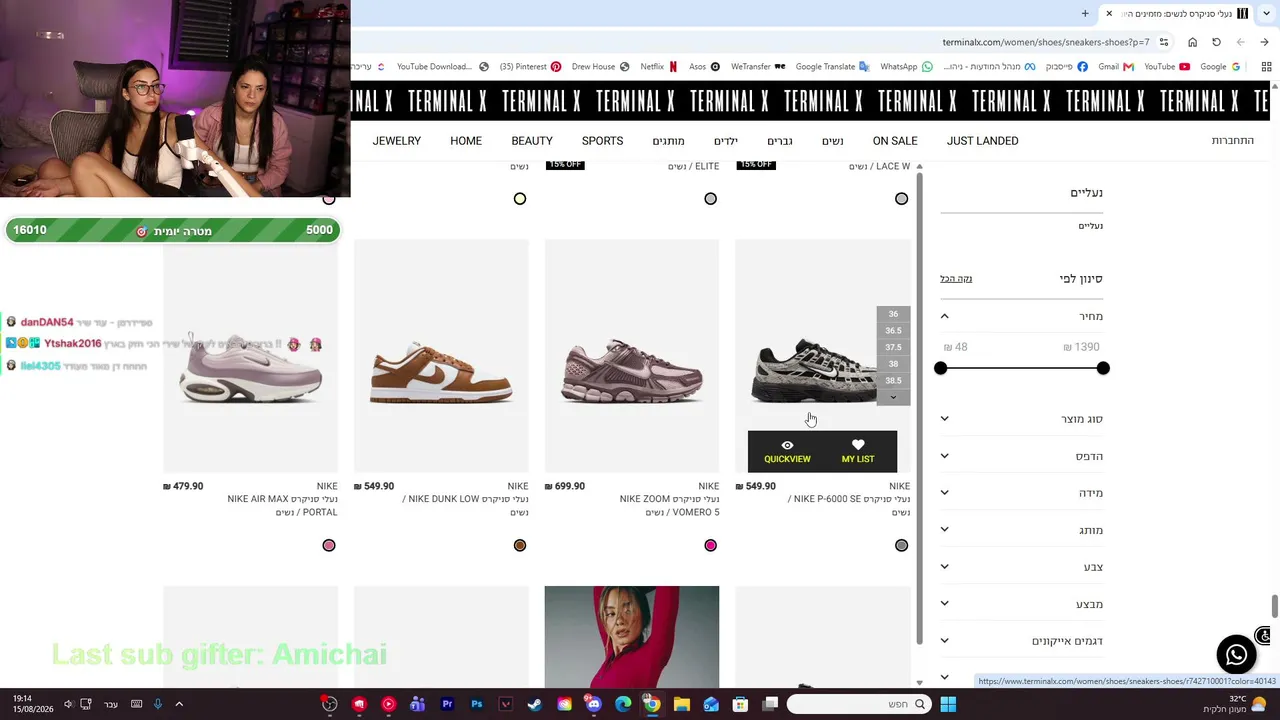Open the WhatsApp bookmark link

[906, 67]
